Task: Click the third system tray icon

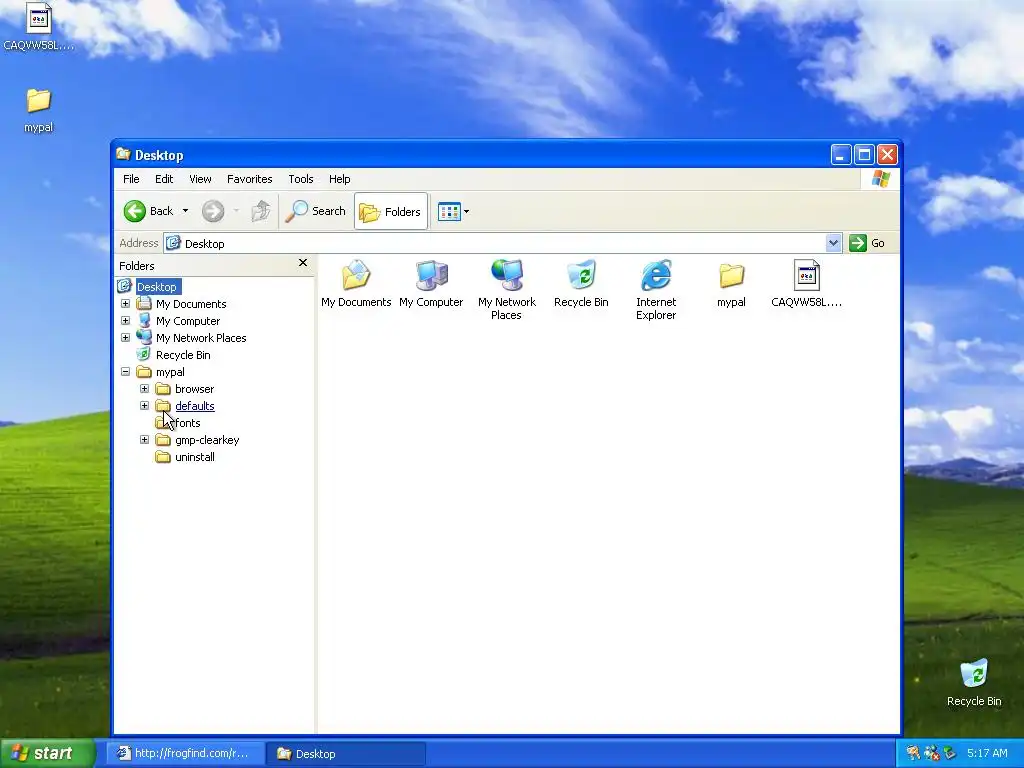Action: tap(950, 753)
